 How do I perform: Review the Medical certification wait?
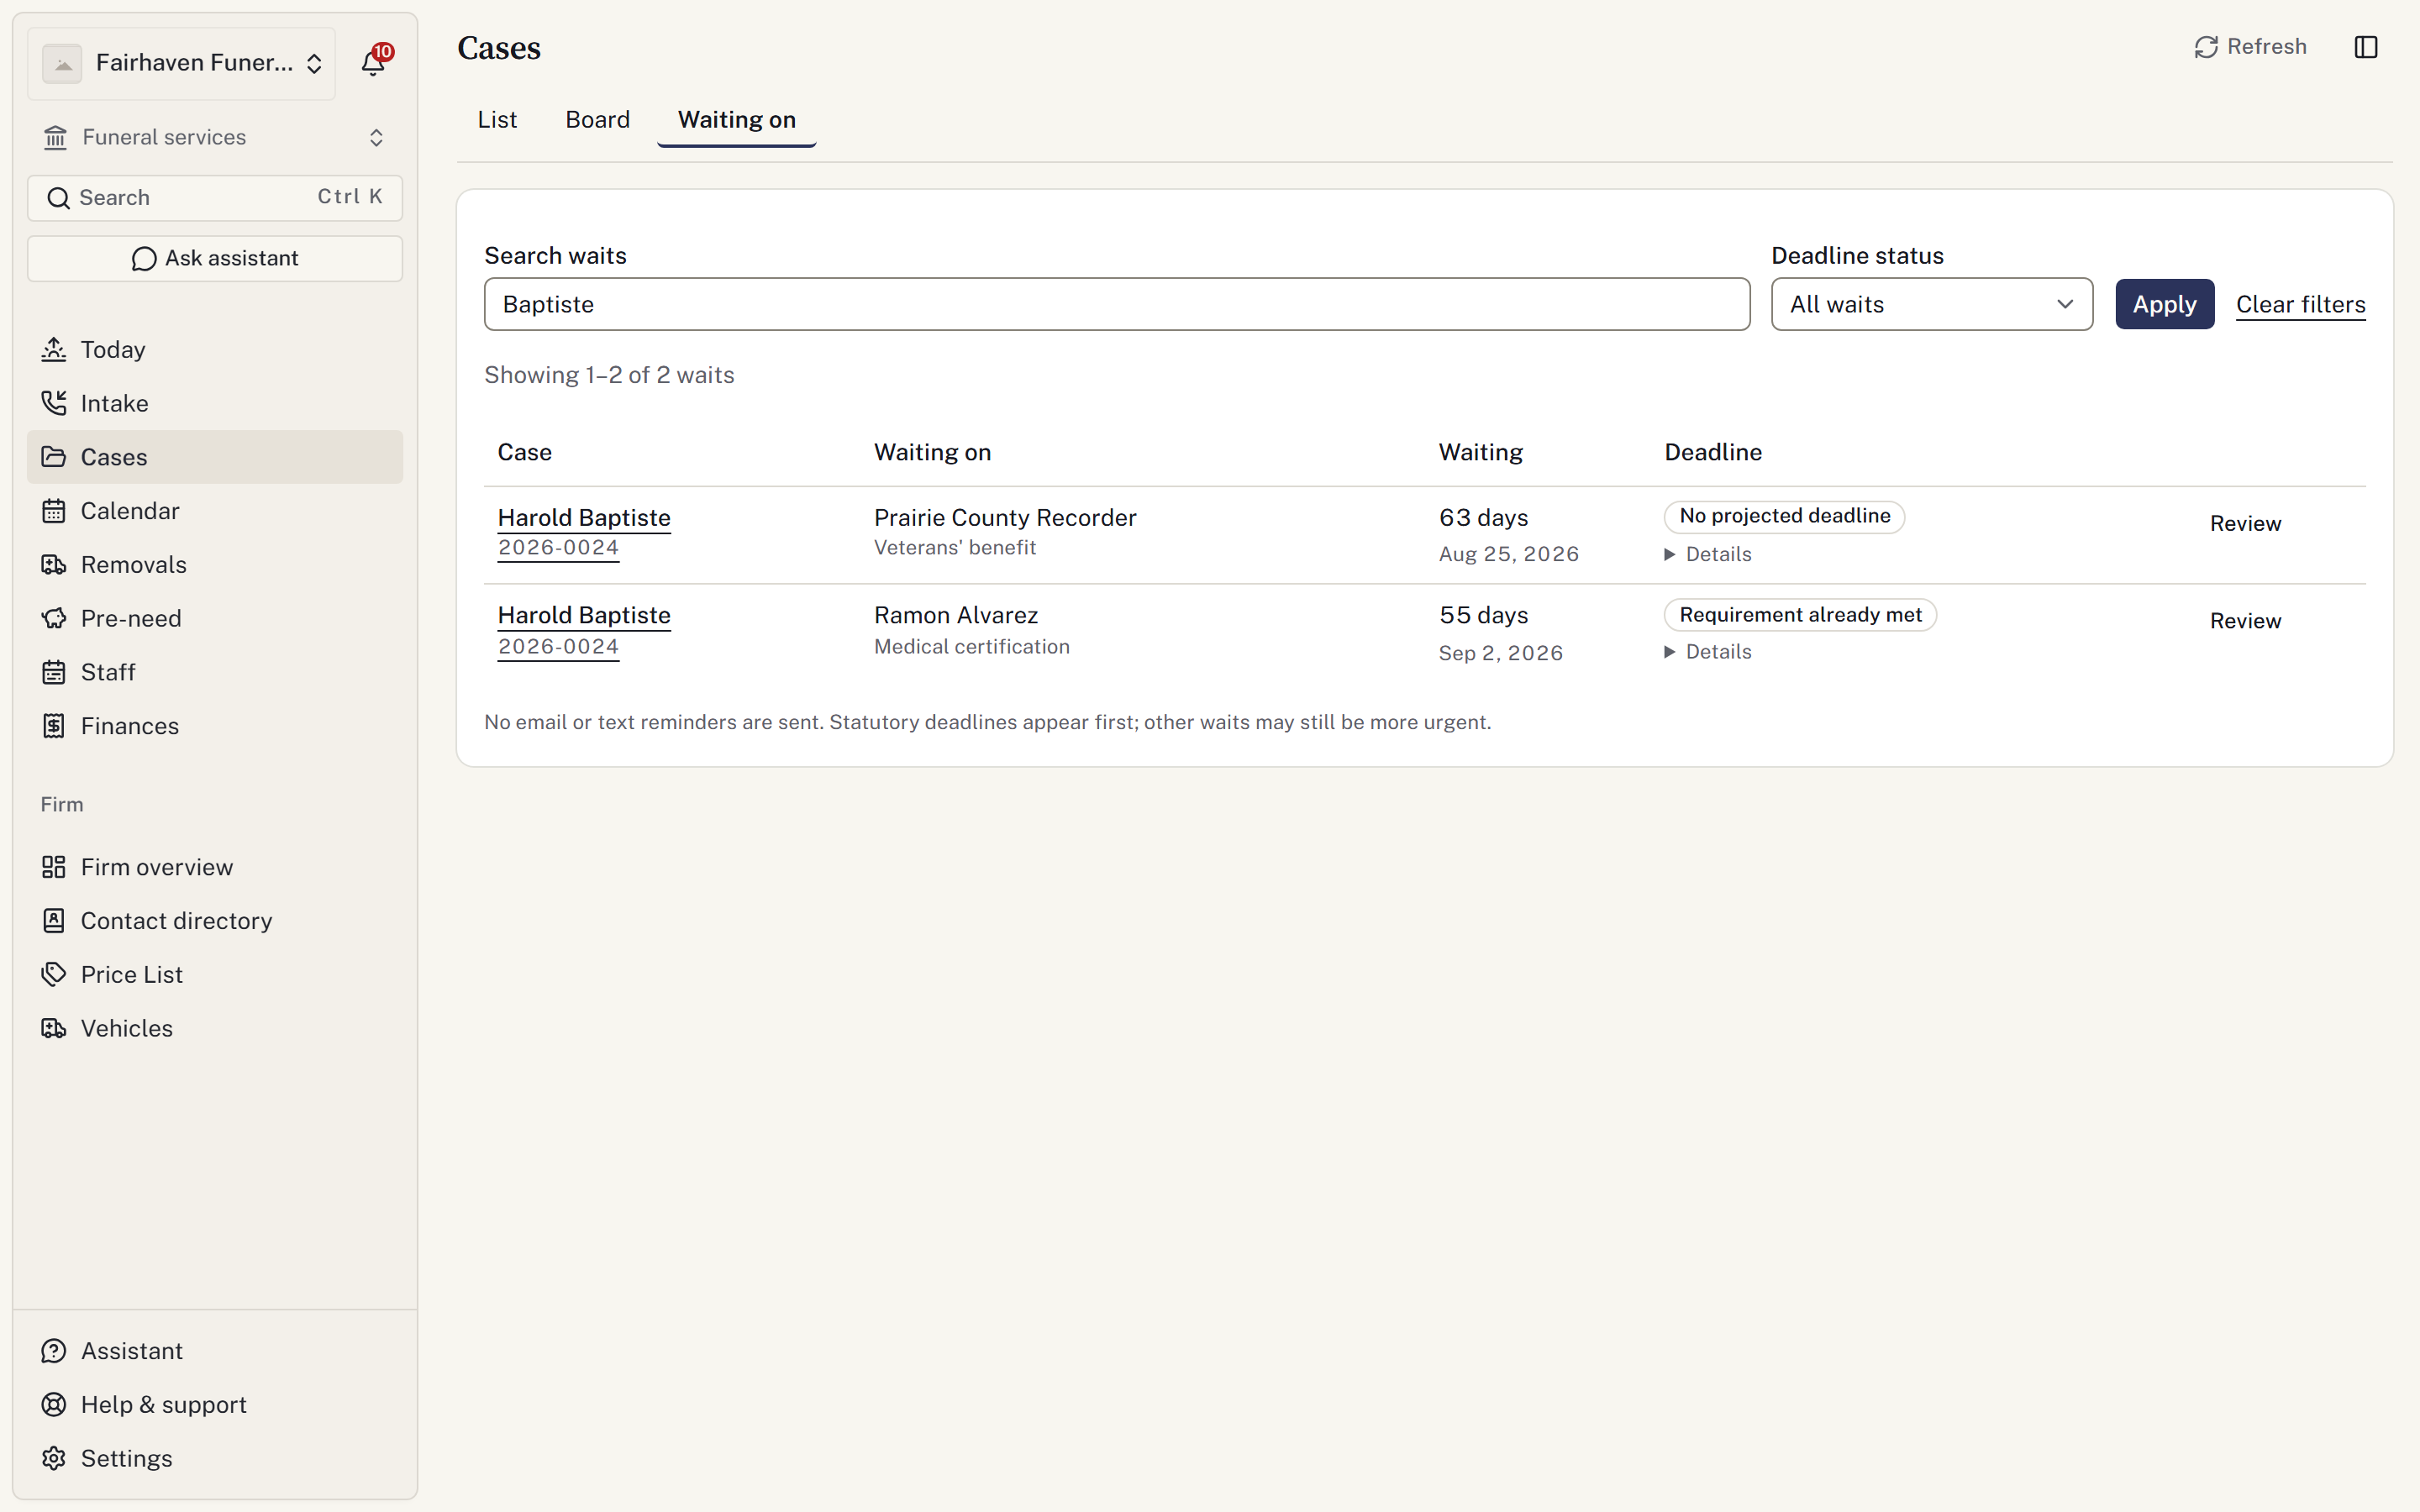pyautogui.click(x=2245, y=621)
